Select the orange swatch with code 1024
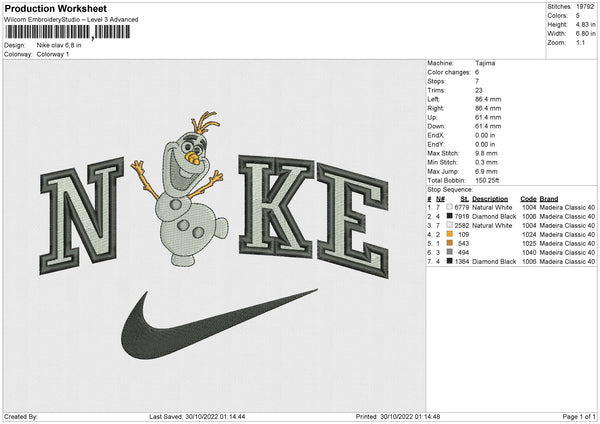The height and width of the screenshot is (424, 600). pos(450,234)
